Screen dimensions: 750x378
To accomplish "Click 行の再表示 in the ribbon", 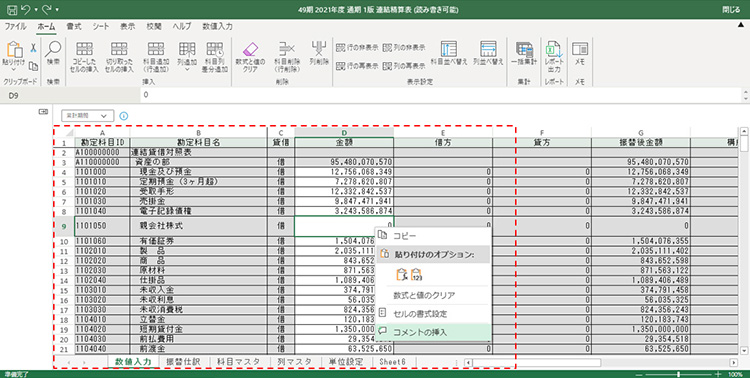I will [357, 66].
